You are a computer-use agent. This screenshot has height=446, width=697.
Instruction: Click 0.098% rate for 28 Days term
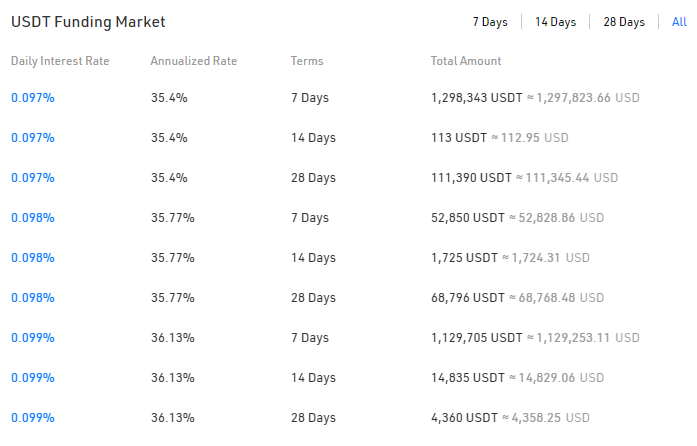(33, 298)
